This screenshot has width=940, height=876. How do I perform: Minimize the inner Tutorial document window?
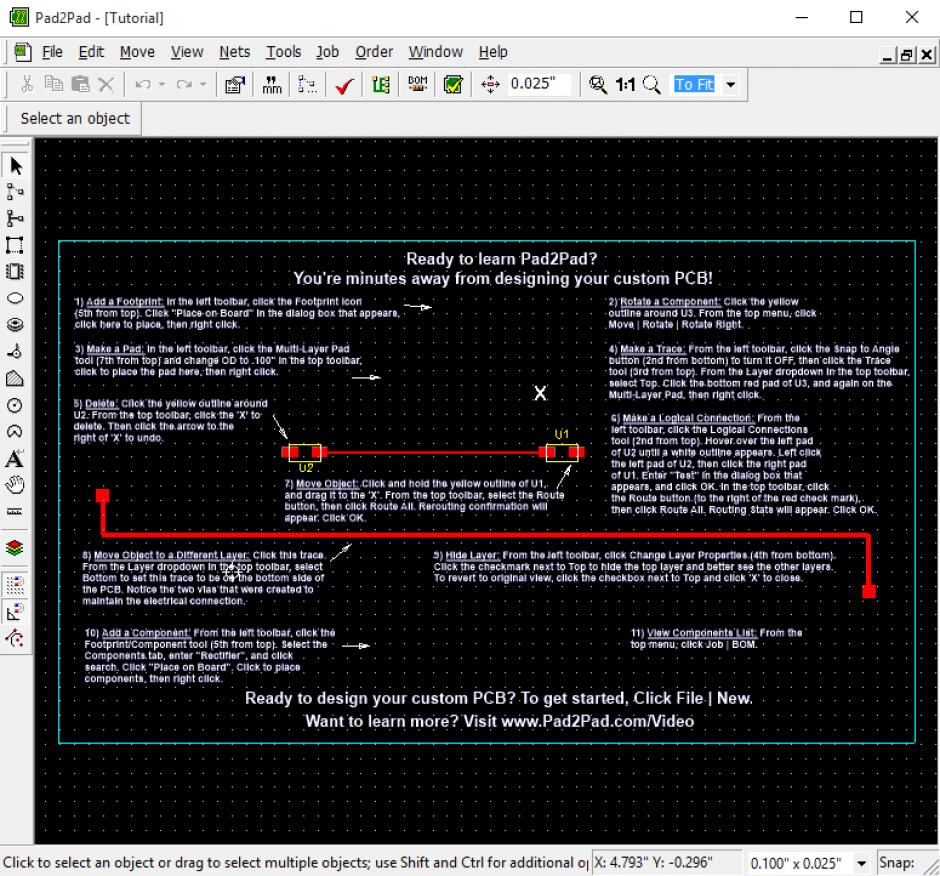point(888,55)
